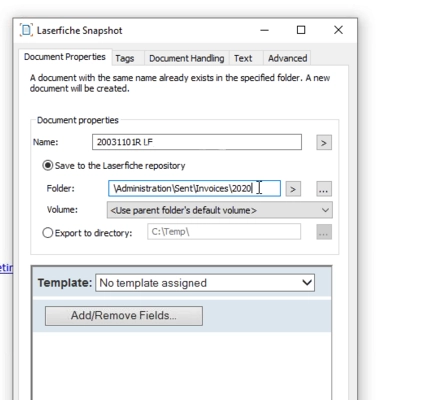Minimize the Laserfiche Snapshot window
The image size is (429, 400).
click(x=265, y=30)
